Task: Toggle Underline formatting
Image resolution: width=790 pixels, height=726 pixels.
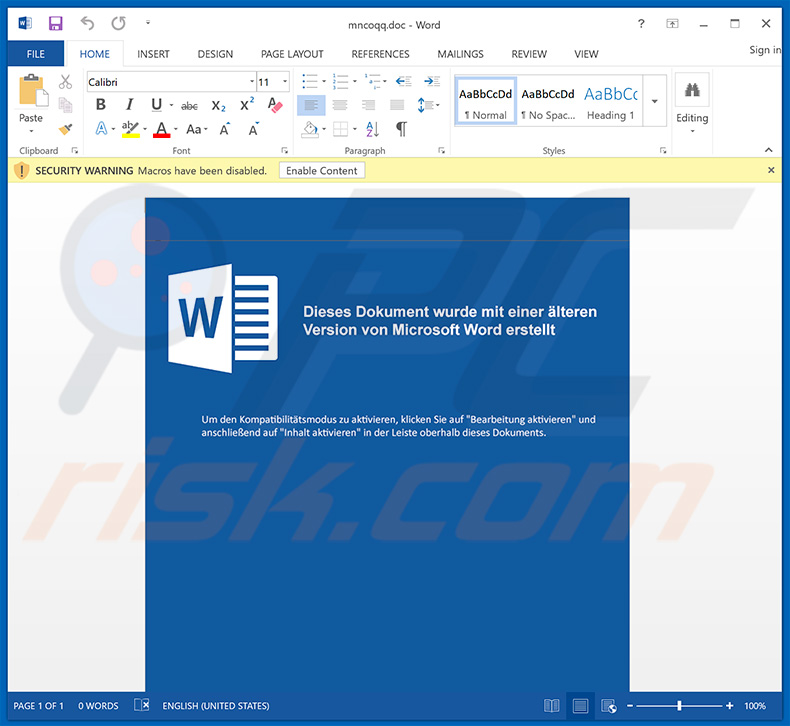Action: click(157, 105)
